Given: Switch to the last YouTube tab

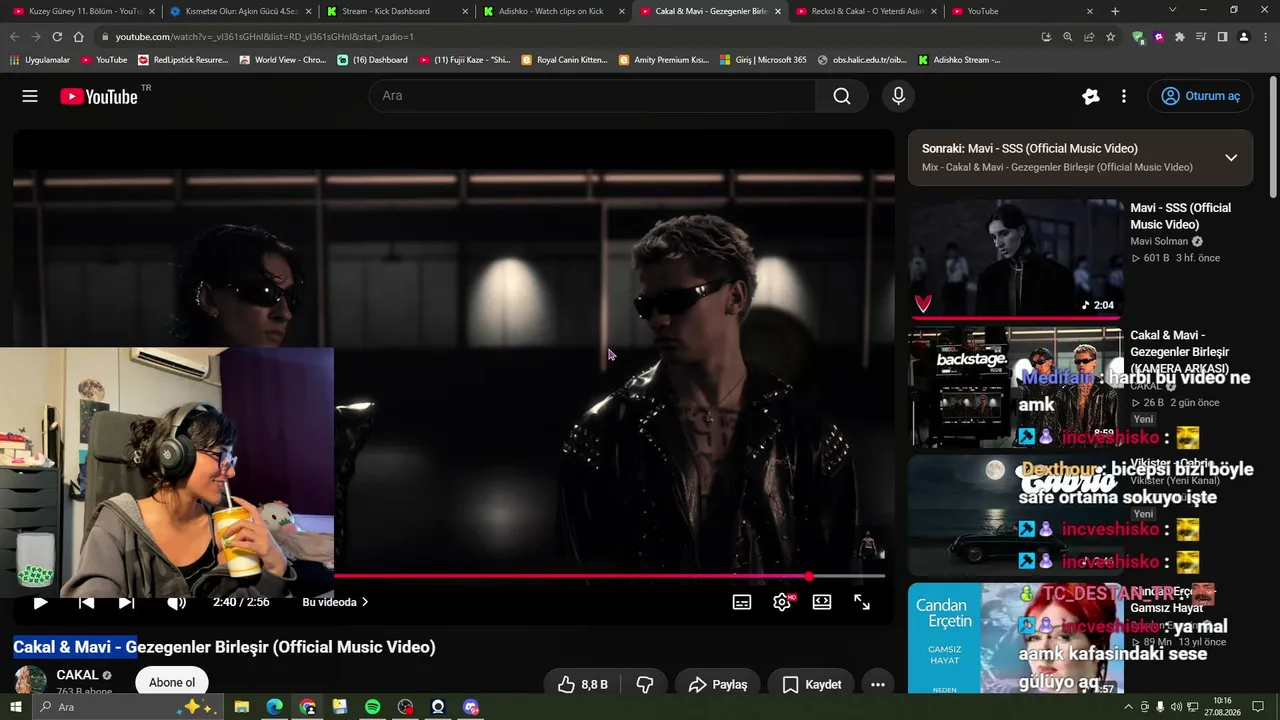Looking at the screenshot, I should [x=1023, y=11].
